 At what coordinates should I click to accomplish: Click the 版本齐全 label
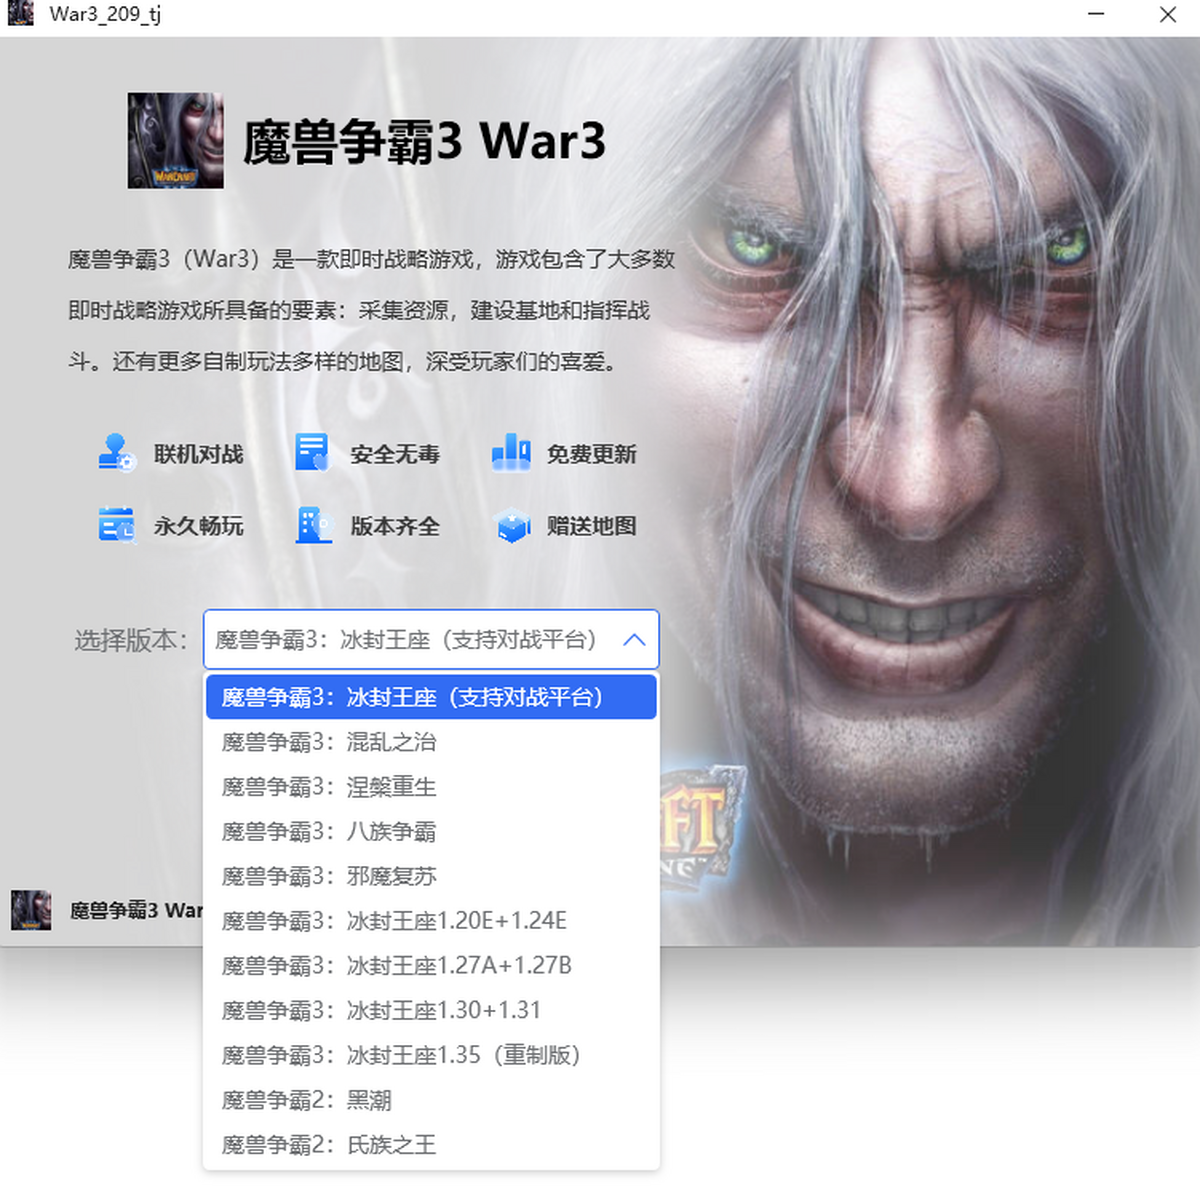pos(395,526)
